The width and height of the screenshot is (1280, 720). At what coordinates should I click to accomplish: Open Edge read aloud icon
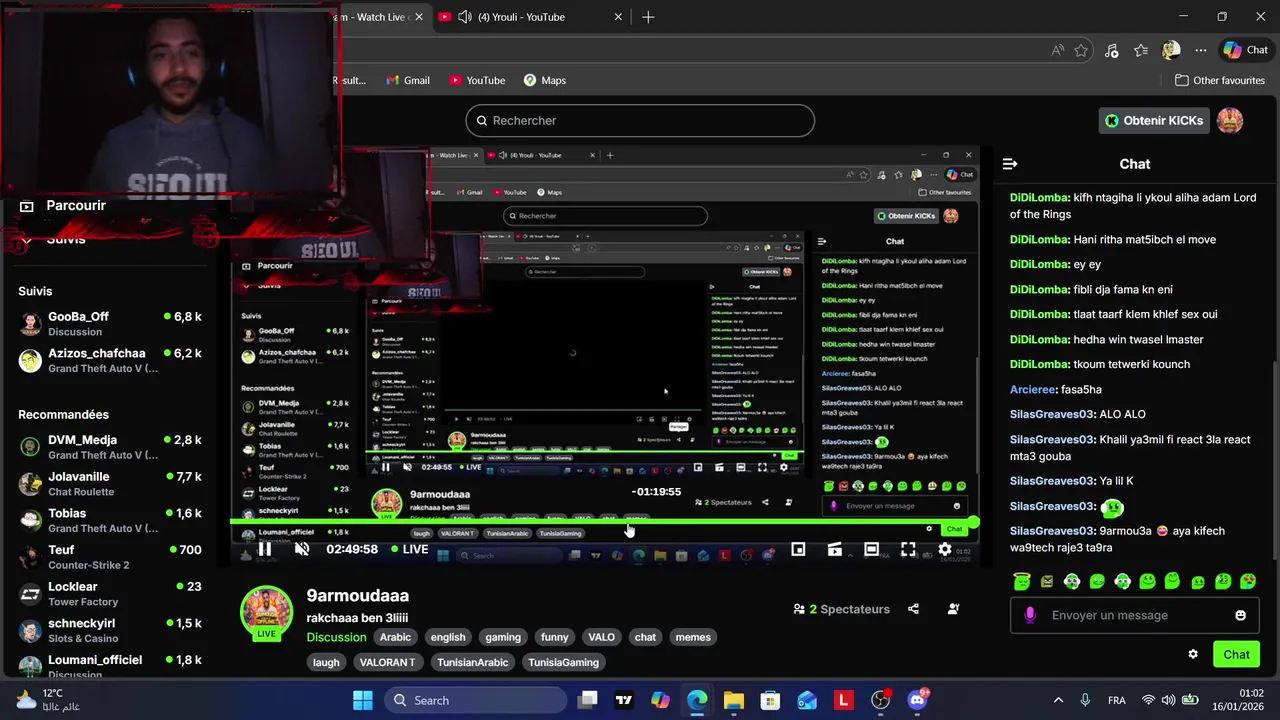click(x=1058, y=50)
